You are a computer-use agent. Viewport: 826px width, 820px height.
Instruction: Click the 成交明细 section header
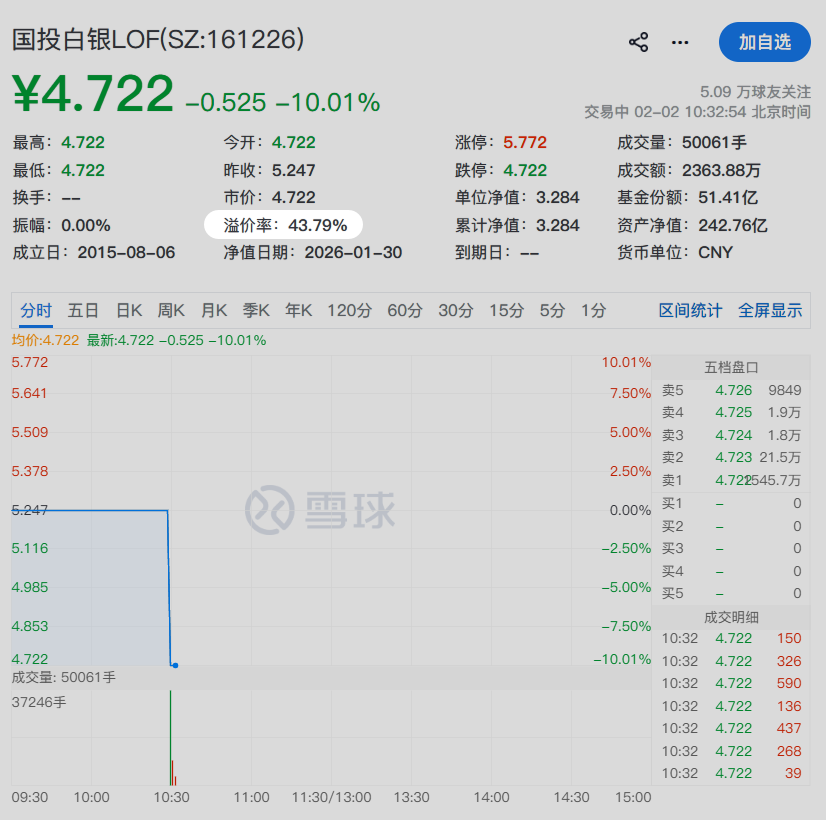click(731, 617)
